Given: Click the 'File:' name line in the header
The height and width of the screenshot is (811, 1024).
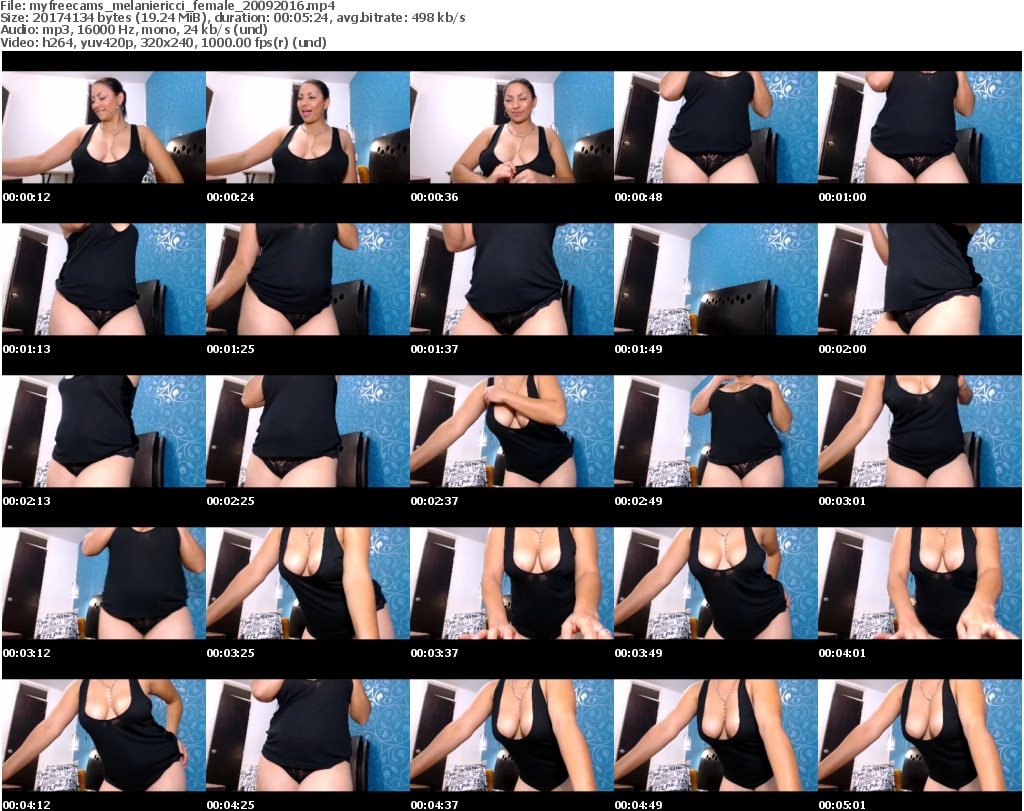Looking at the screenshot, I should click(x=168, y=6).
